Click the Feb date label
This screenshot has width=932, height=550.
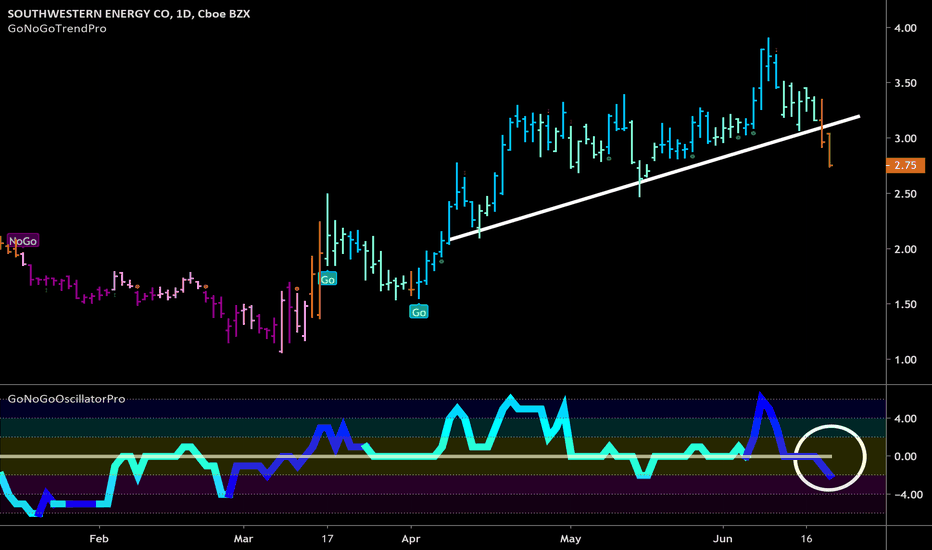pos(99,539)
